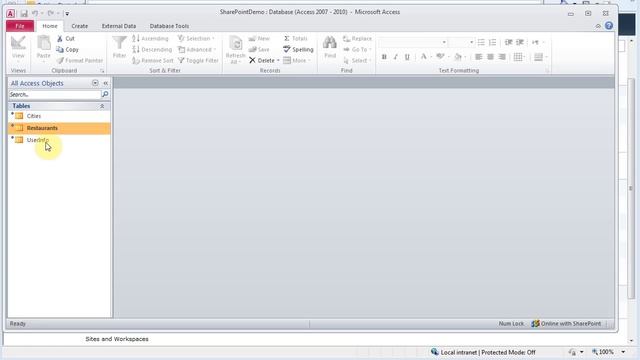This screenshot has height=360, width=640.
Task: Click the search magnifier icon
Action: pos(105,94)
